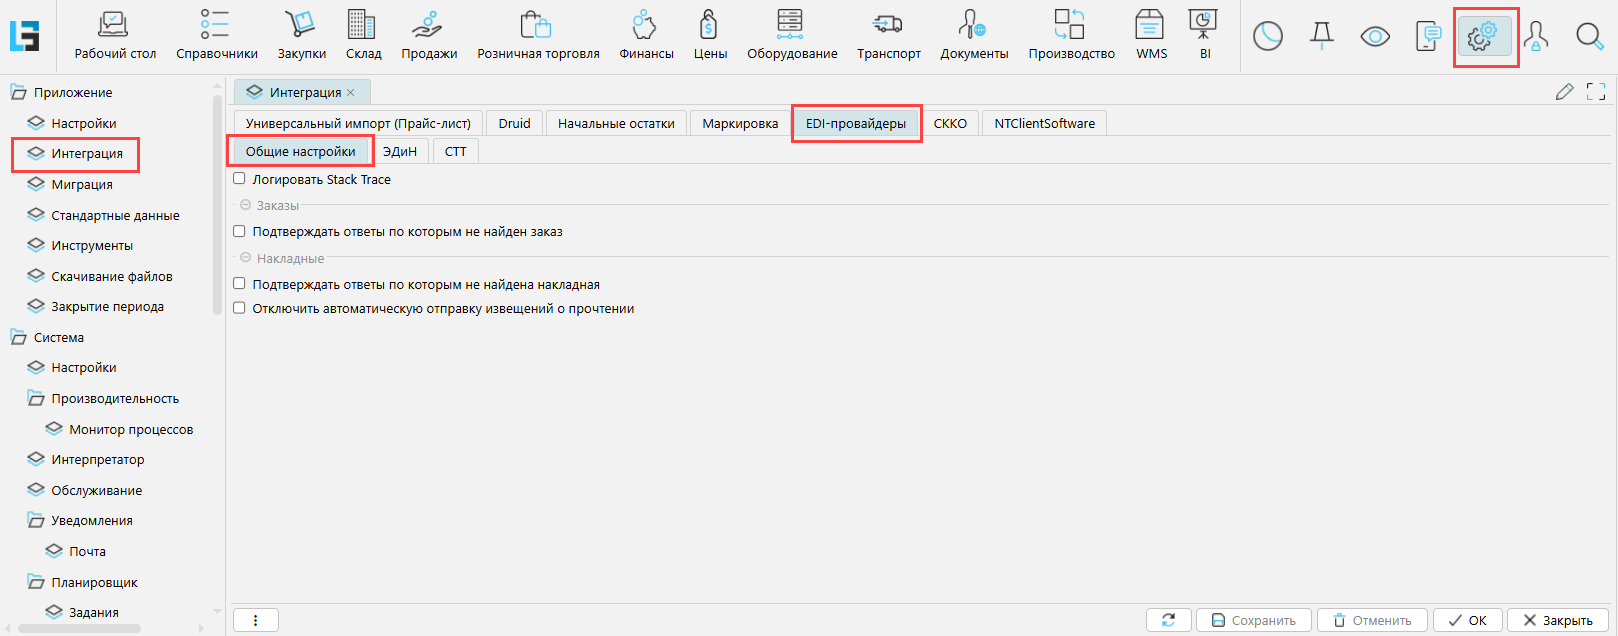Image resolution: width=1618 pixels, height=636 pixels.
Task: Click the sidebar horizontal scrollbar
Action: tap(80, 629)
